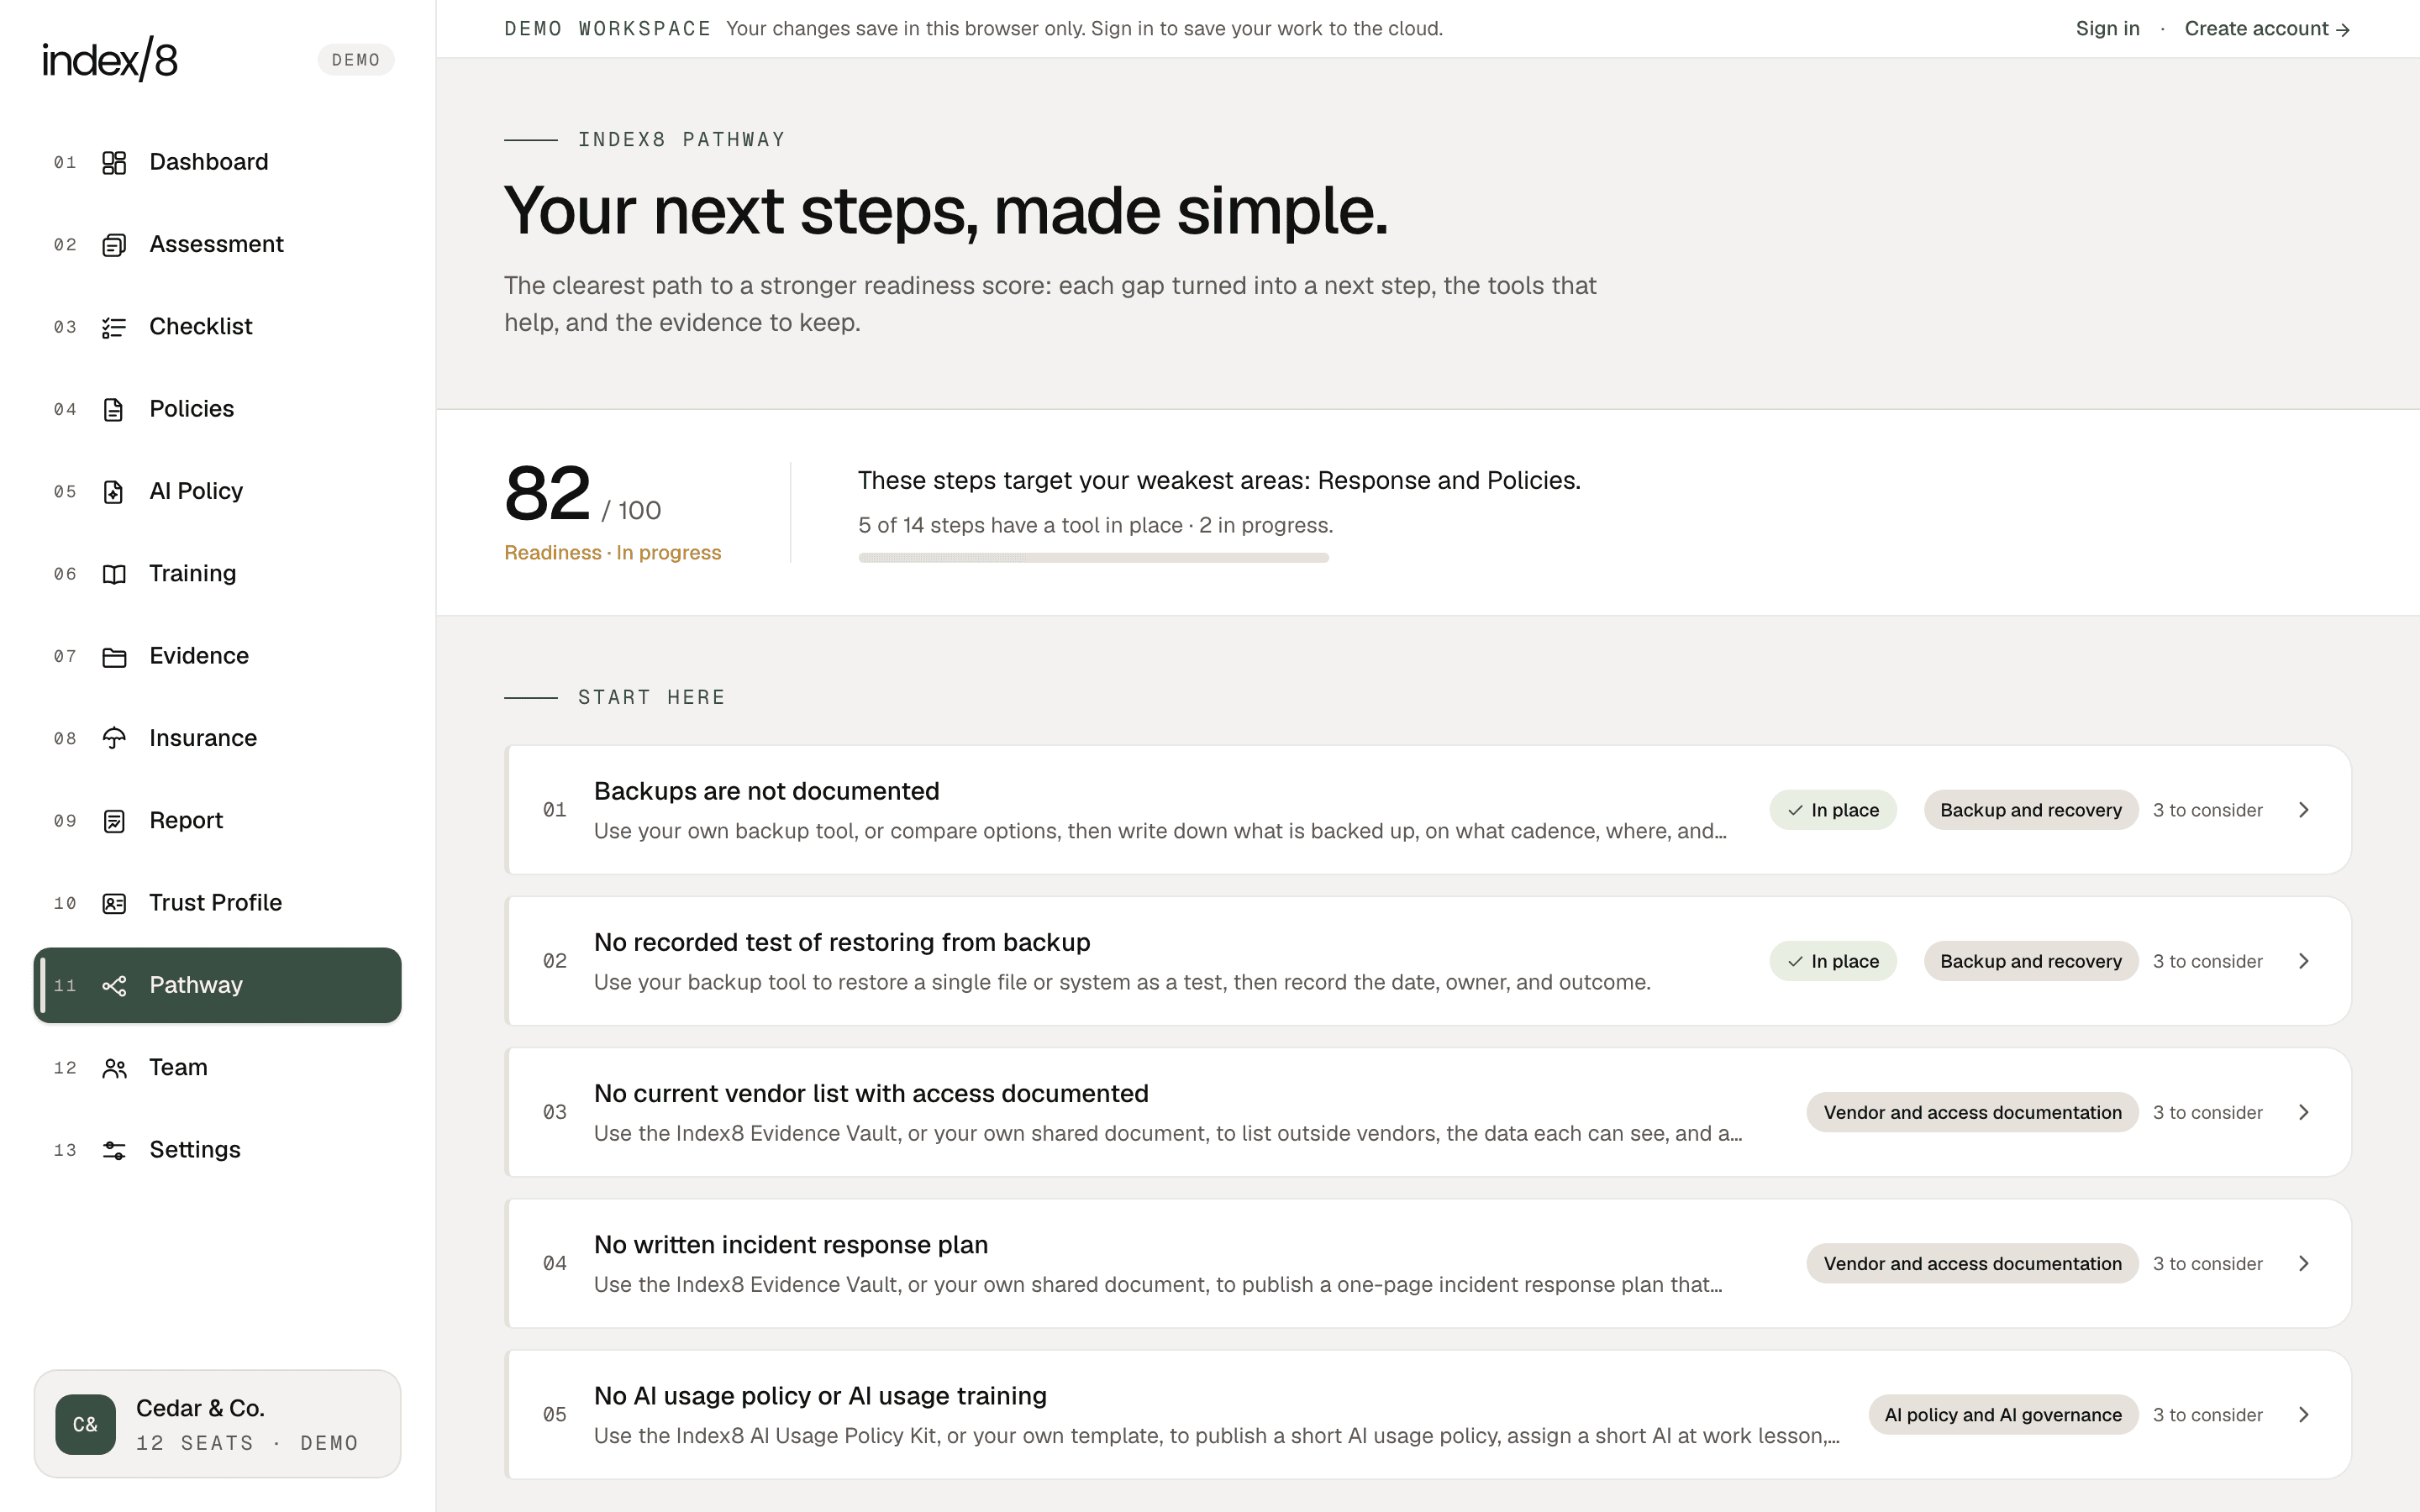
Task: Click the Settings sliders icon
Action: pos(114,1151)
